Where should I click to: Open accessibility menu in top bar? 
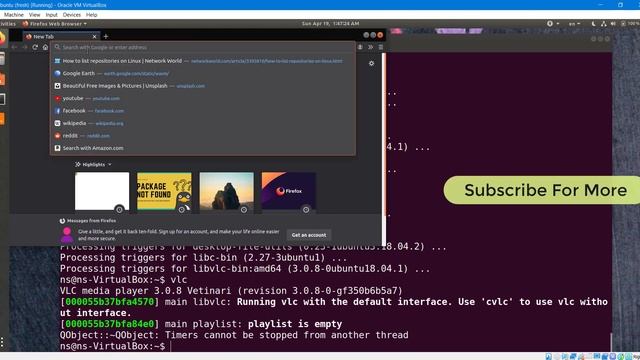[x=553, y=24]
